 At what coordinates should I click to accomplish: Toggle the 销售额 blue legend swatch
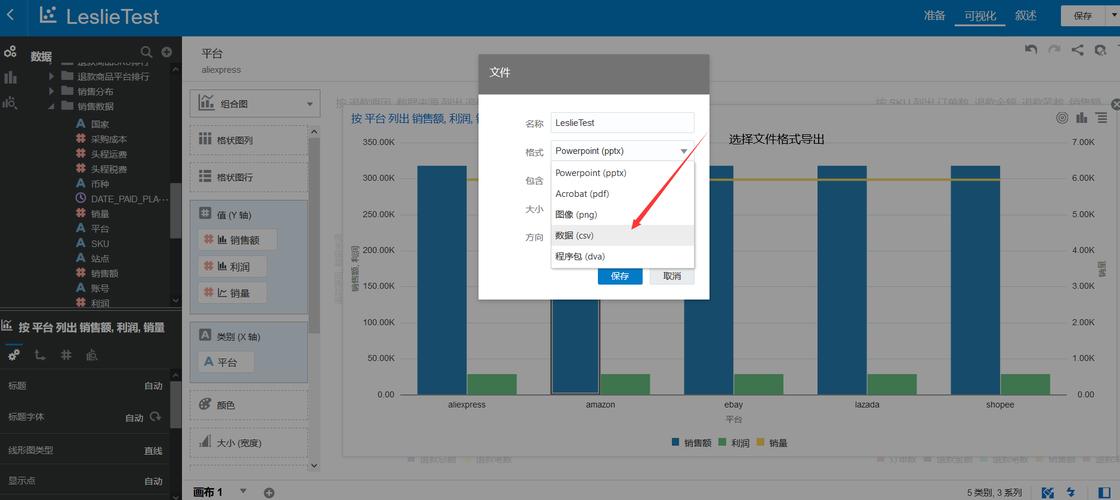(x=676, y=443)
